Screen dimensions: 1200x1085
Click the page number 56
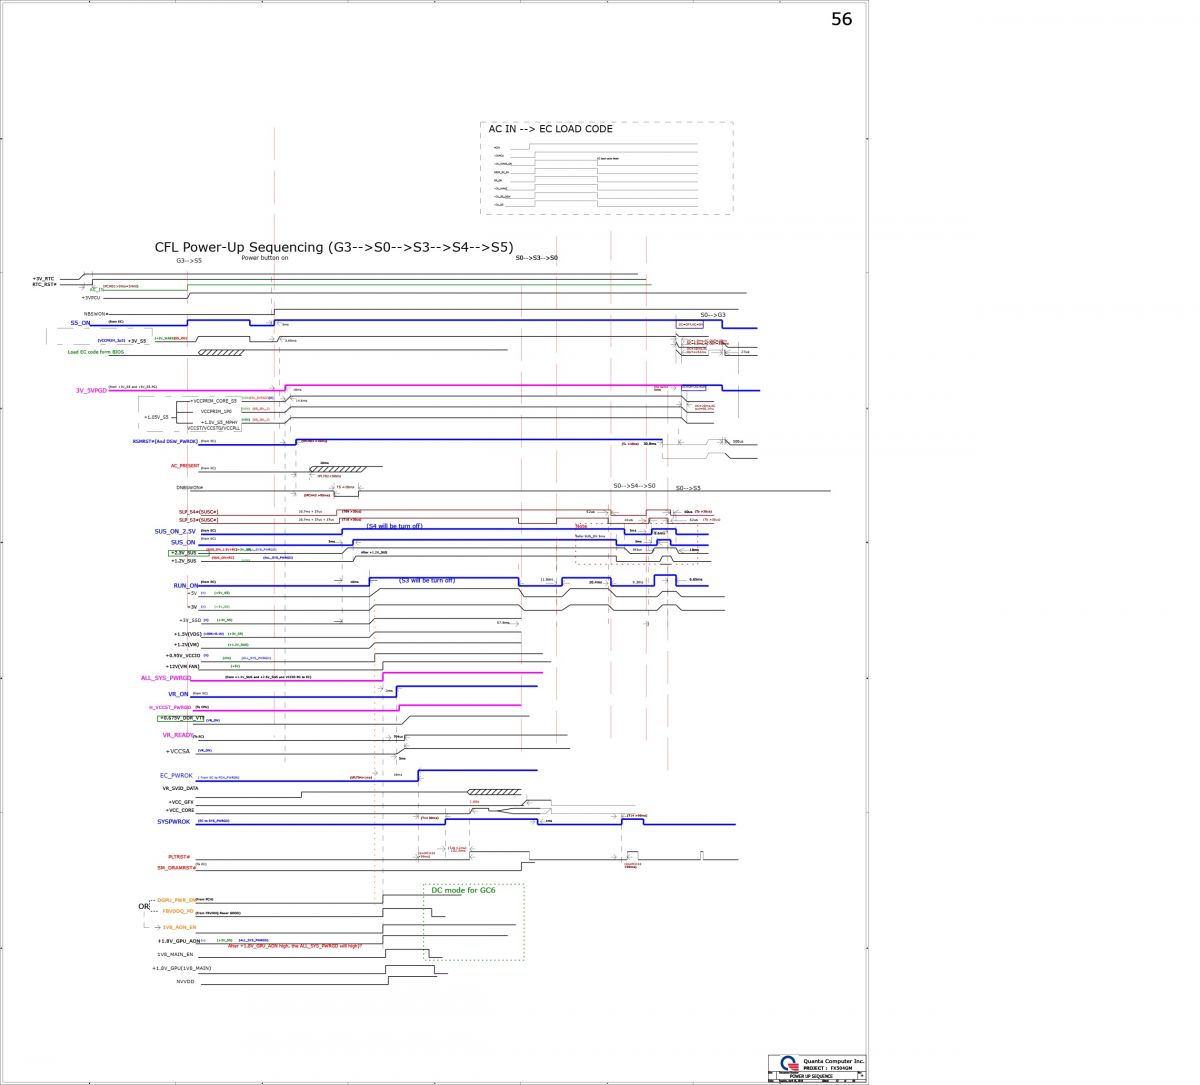click(842, 19)
